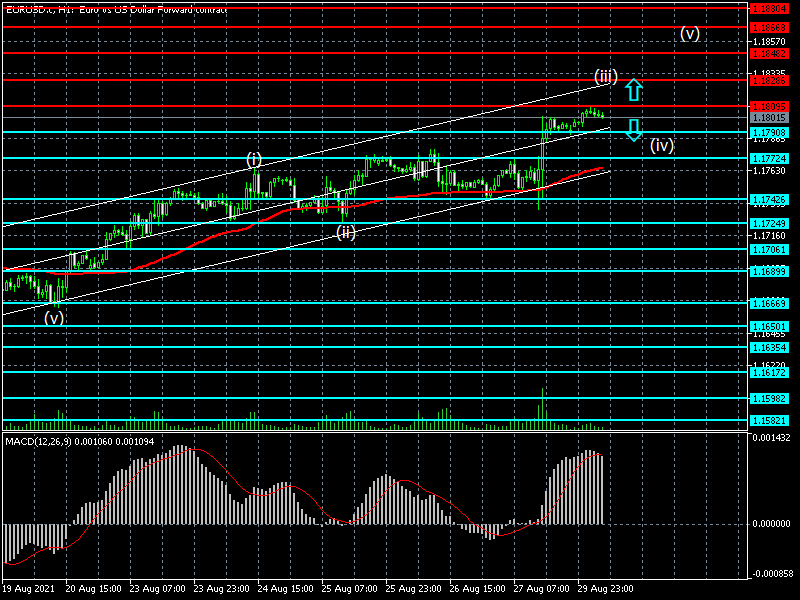Click the 19 Aug 2021 time axis label
The image size is (800, 600).
(29, 589)
